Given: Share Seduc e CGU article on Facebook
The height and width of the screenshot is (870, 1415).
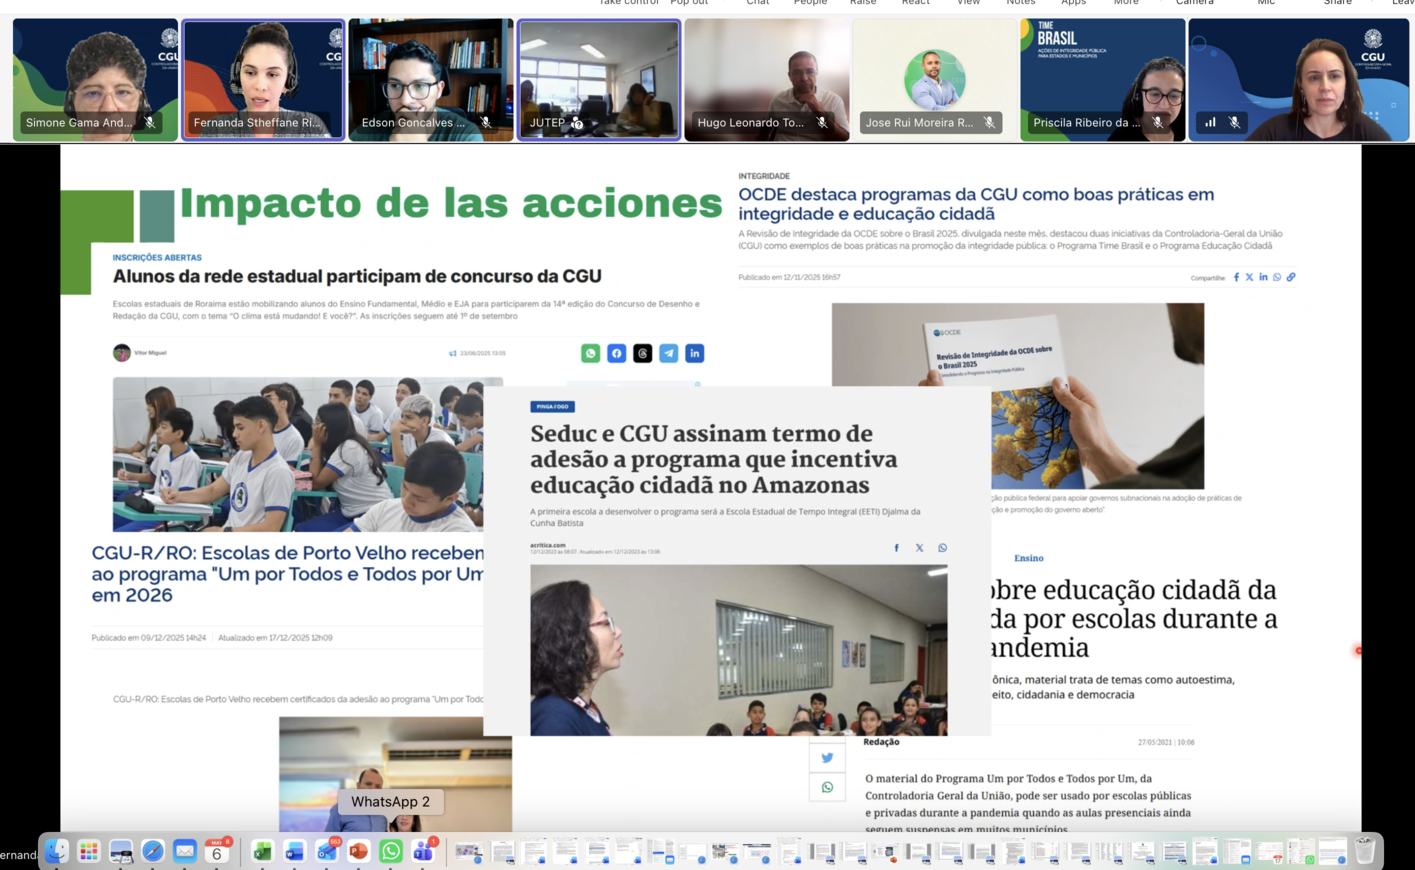Looking at the screenshot, I should (x=896, y=548).
